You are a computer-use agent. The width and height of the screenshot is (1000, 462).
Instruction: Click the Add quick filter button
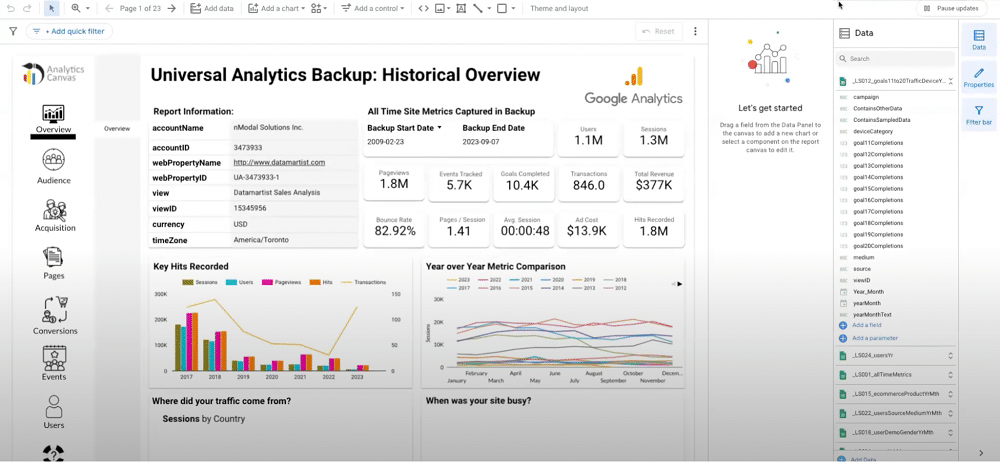coord(70,31)
